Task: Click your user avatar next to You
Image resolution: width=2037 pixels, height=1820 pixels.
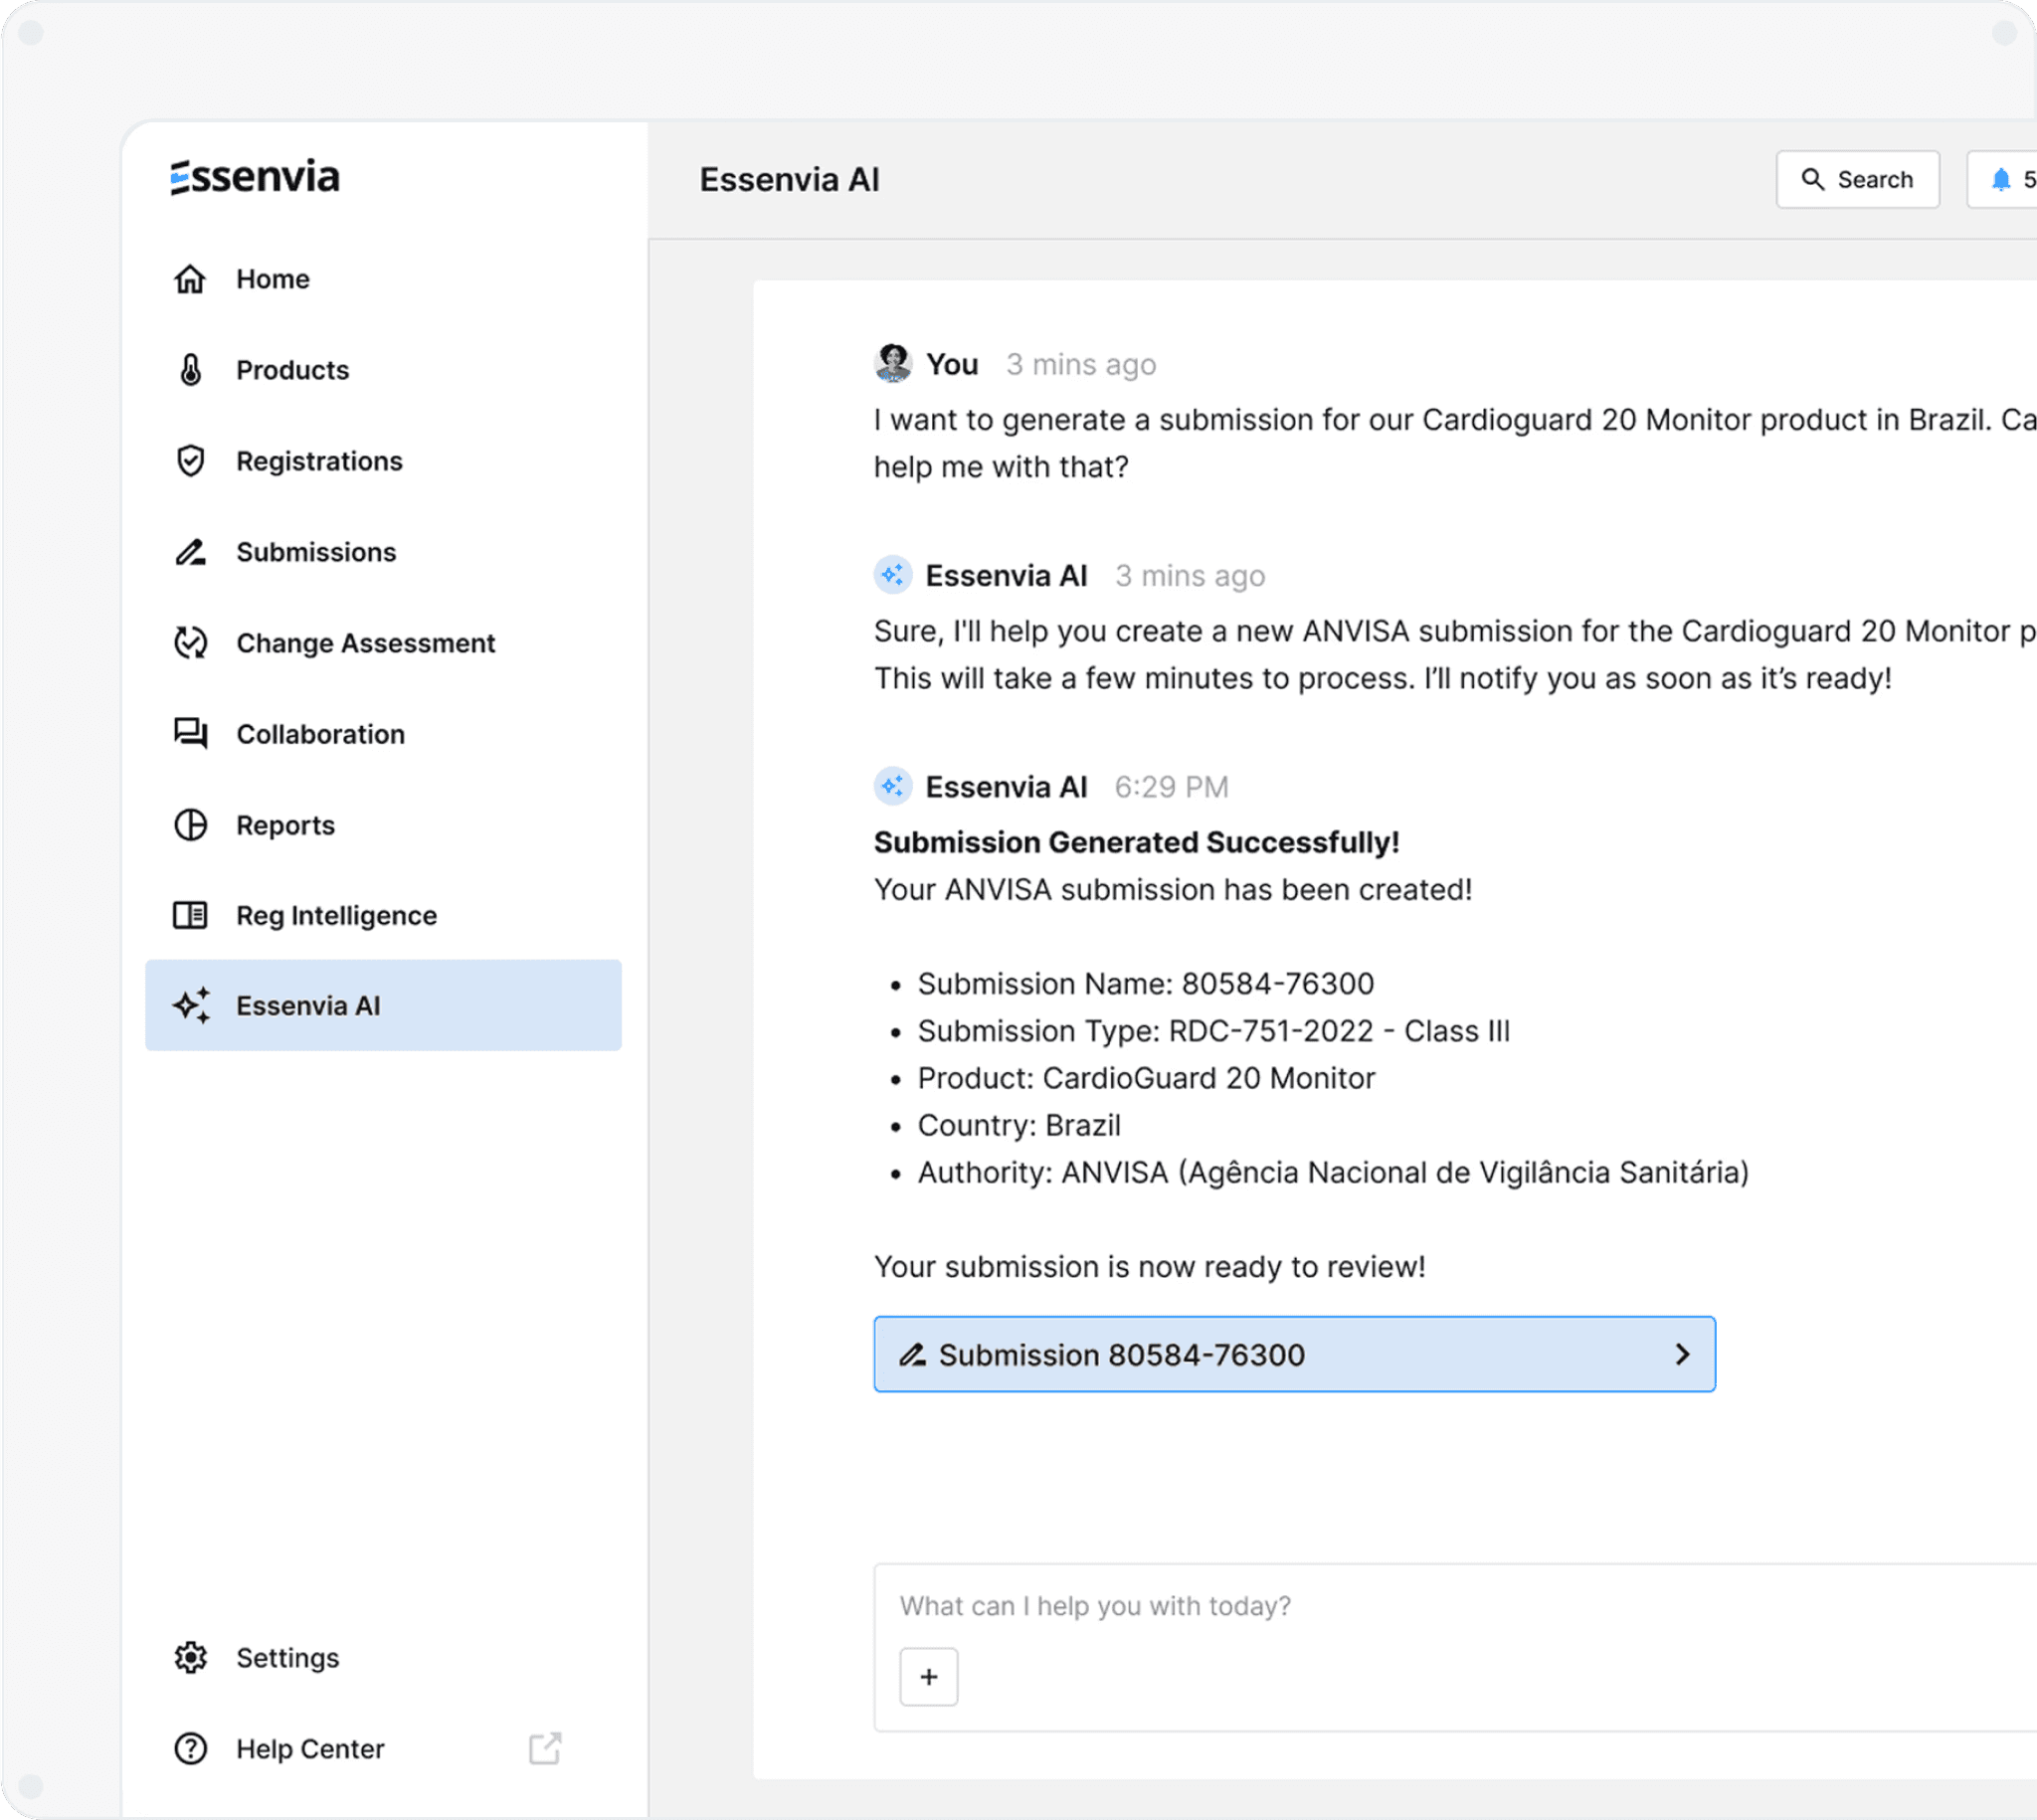Action: [893, 364]
